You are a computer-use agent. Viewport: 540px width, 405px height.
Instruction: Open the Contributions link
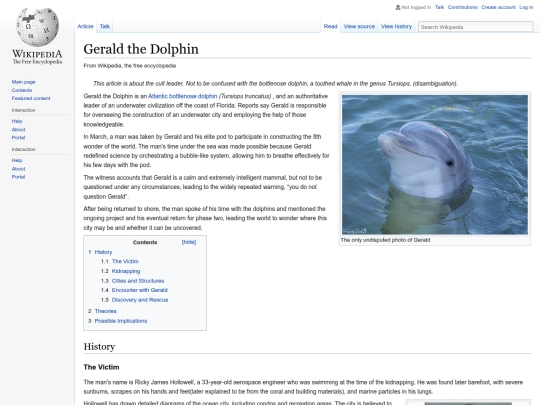coord(463,7)
